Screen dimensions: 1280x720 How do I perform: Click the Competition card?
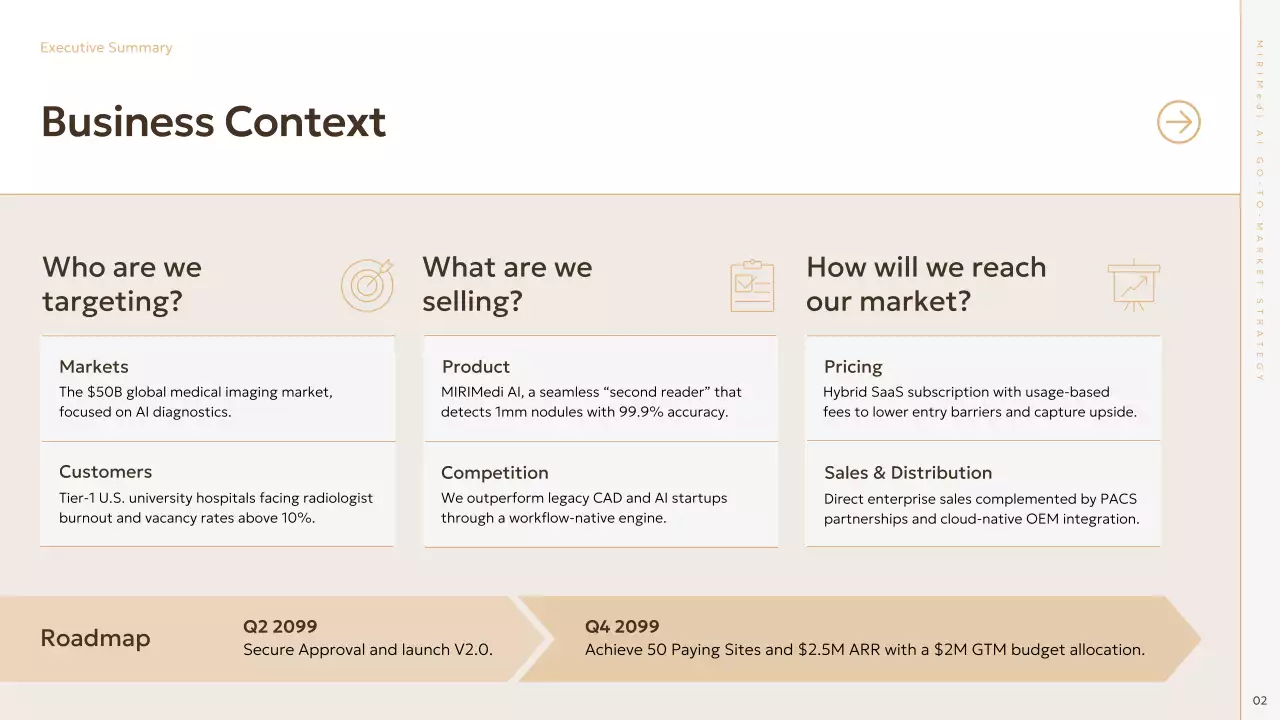(600, 494)
